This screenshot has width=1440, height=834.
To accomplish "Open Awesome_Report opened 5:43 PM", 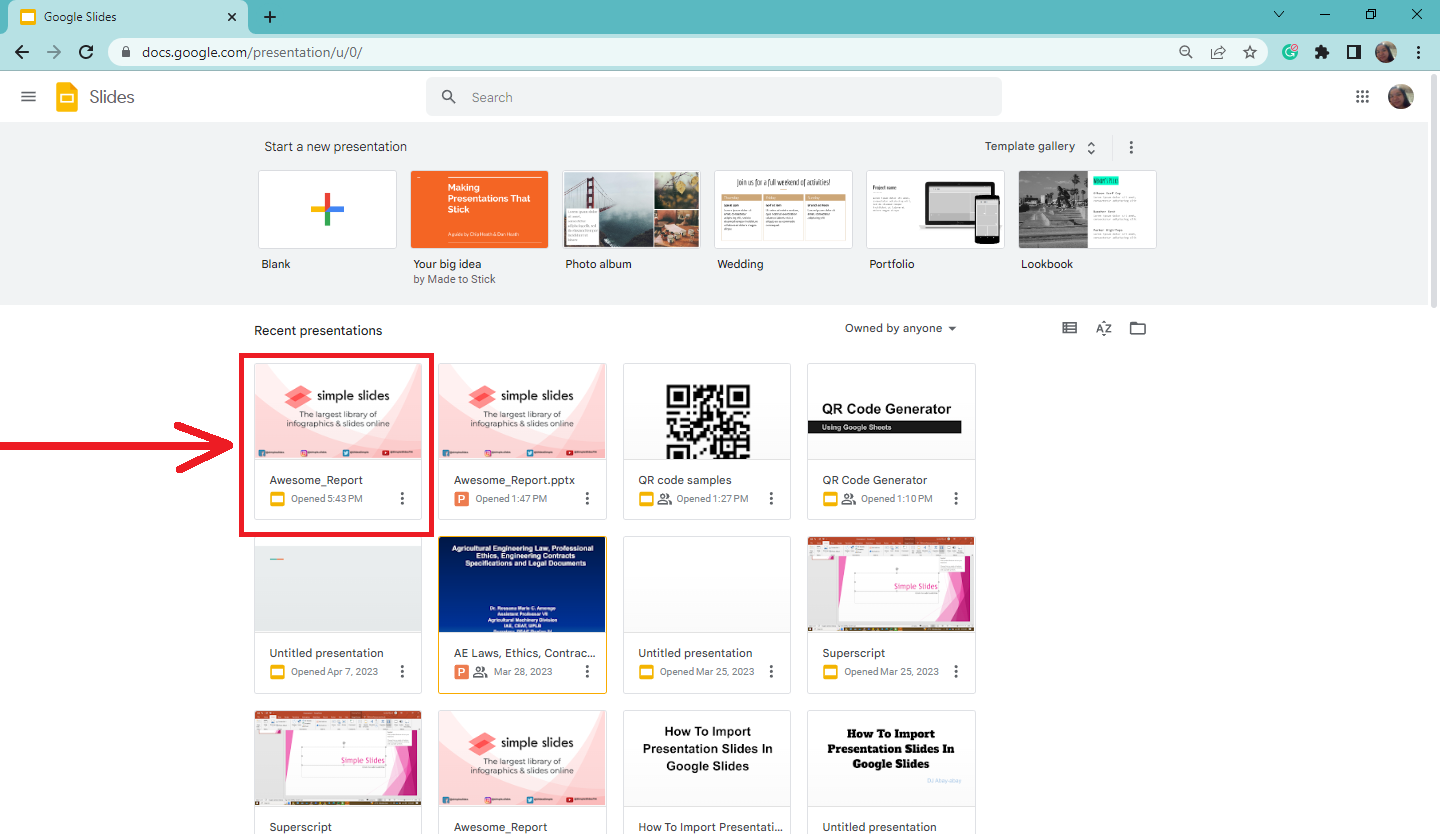I will coord(338,441).
